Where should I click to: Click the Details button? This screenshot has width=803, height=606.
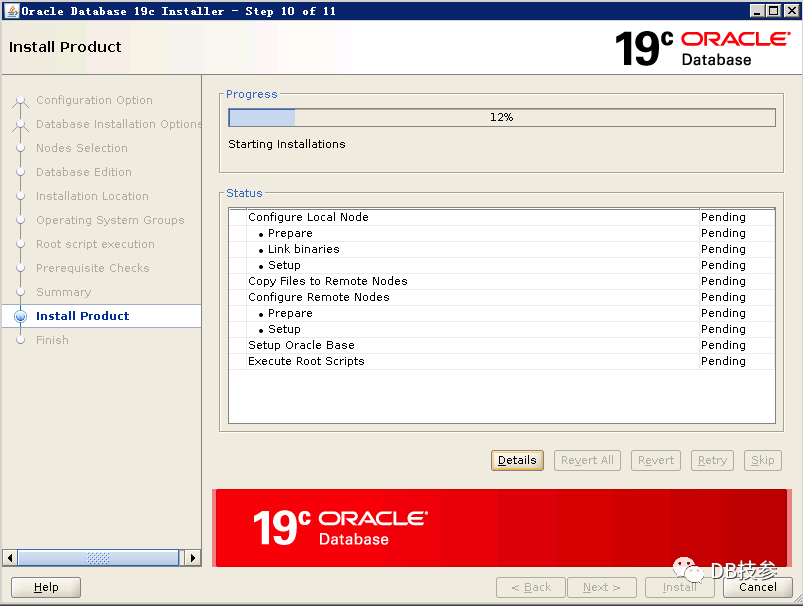(x=517, y=460)
